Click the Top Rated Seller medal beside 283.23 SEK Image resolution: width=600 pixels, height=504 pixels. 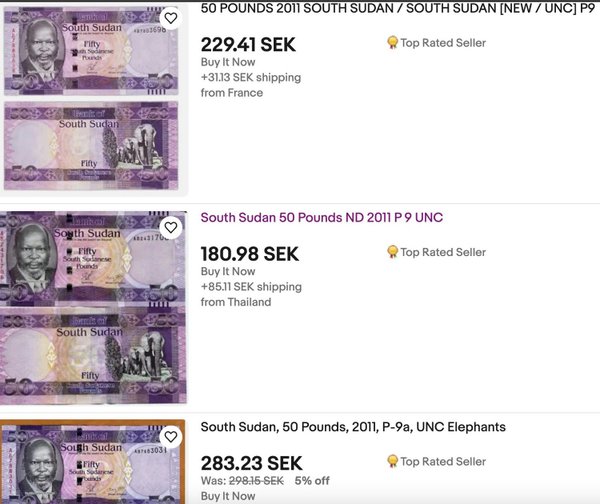click(x=392, y=462)
